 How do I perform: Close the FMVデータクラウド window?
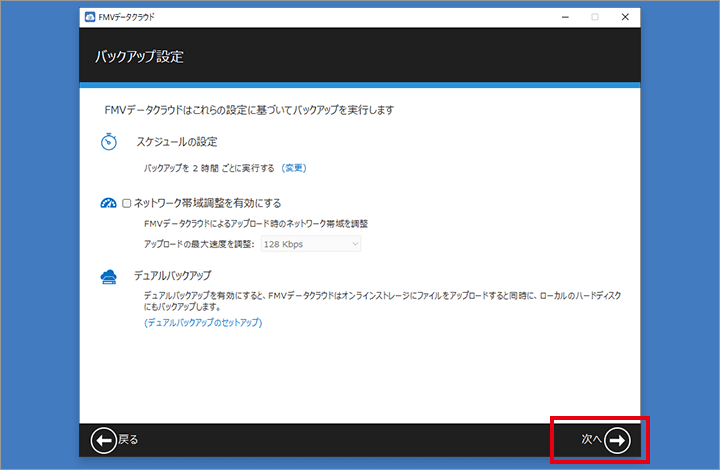[625, 18]
